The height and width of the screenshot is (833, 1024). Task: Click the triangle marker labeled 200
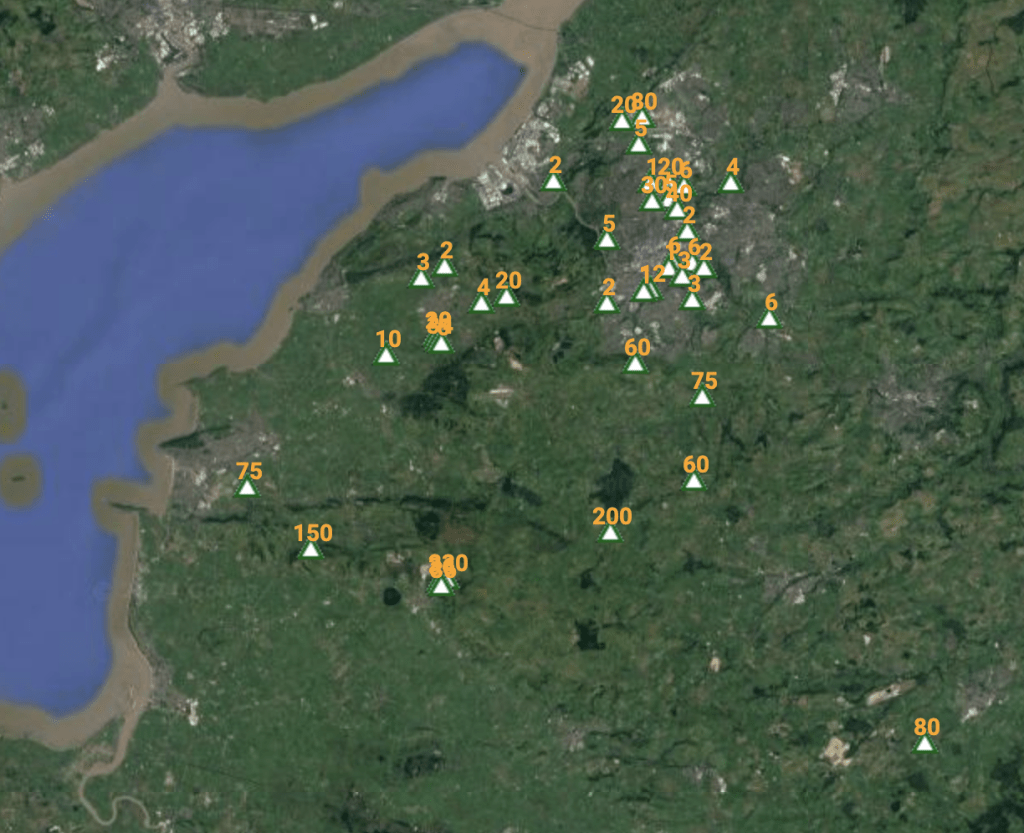(610, 533)
